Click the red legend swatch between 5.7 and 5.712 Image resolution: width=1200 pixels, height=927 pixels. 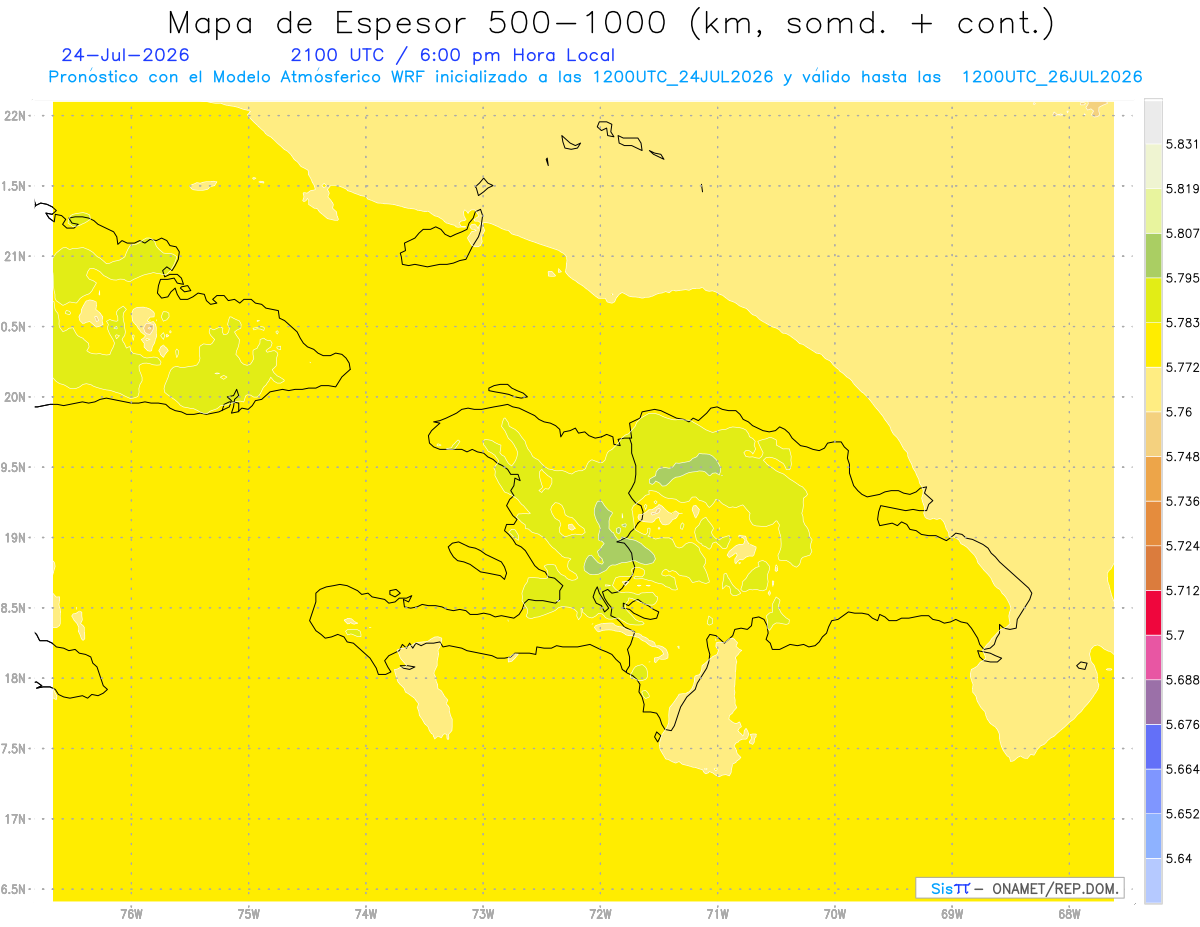1153,612
